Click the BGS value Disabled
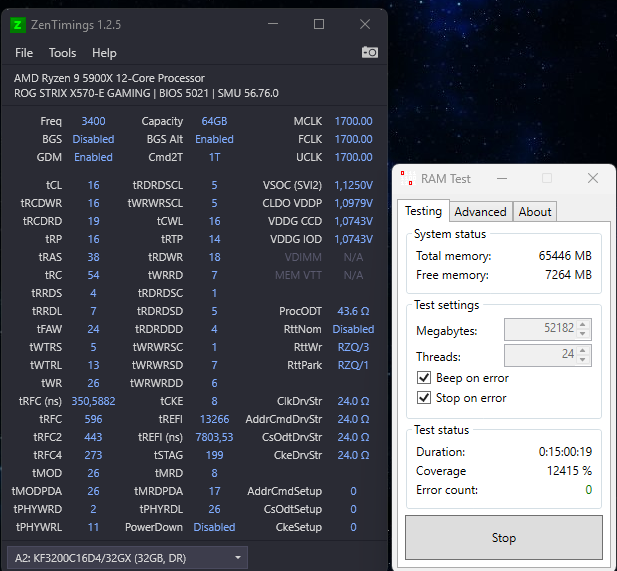Viewport: 617px width, 571px height. pyautogui.click(x=93, y=139)
